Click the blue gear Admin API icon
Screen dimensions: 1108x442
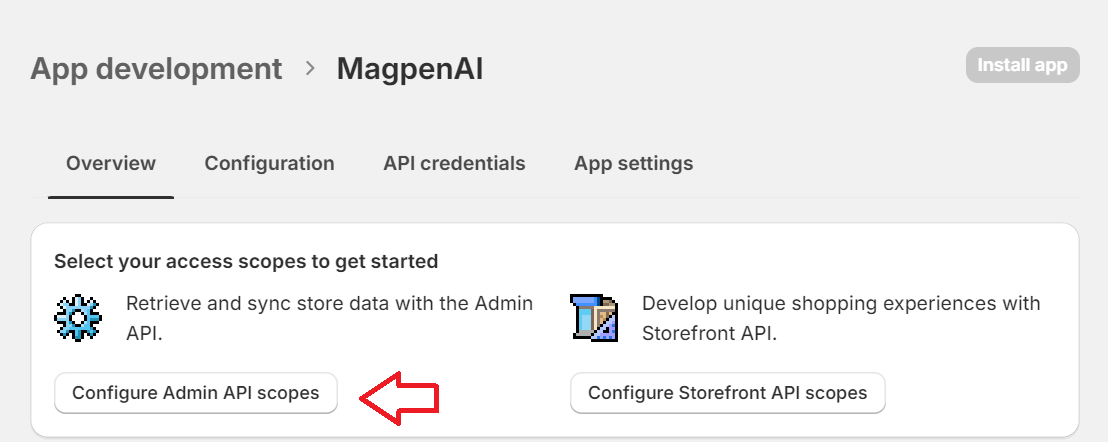pos(78,318)
